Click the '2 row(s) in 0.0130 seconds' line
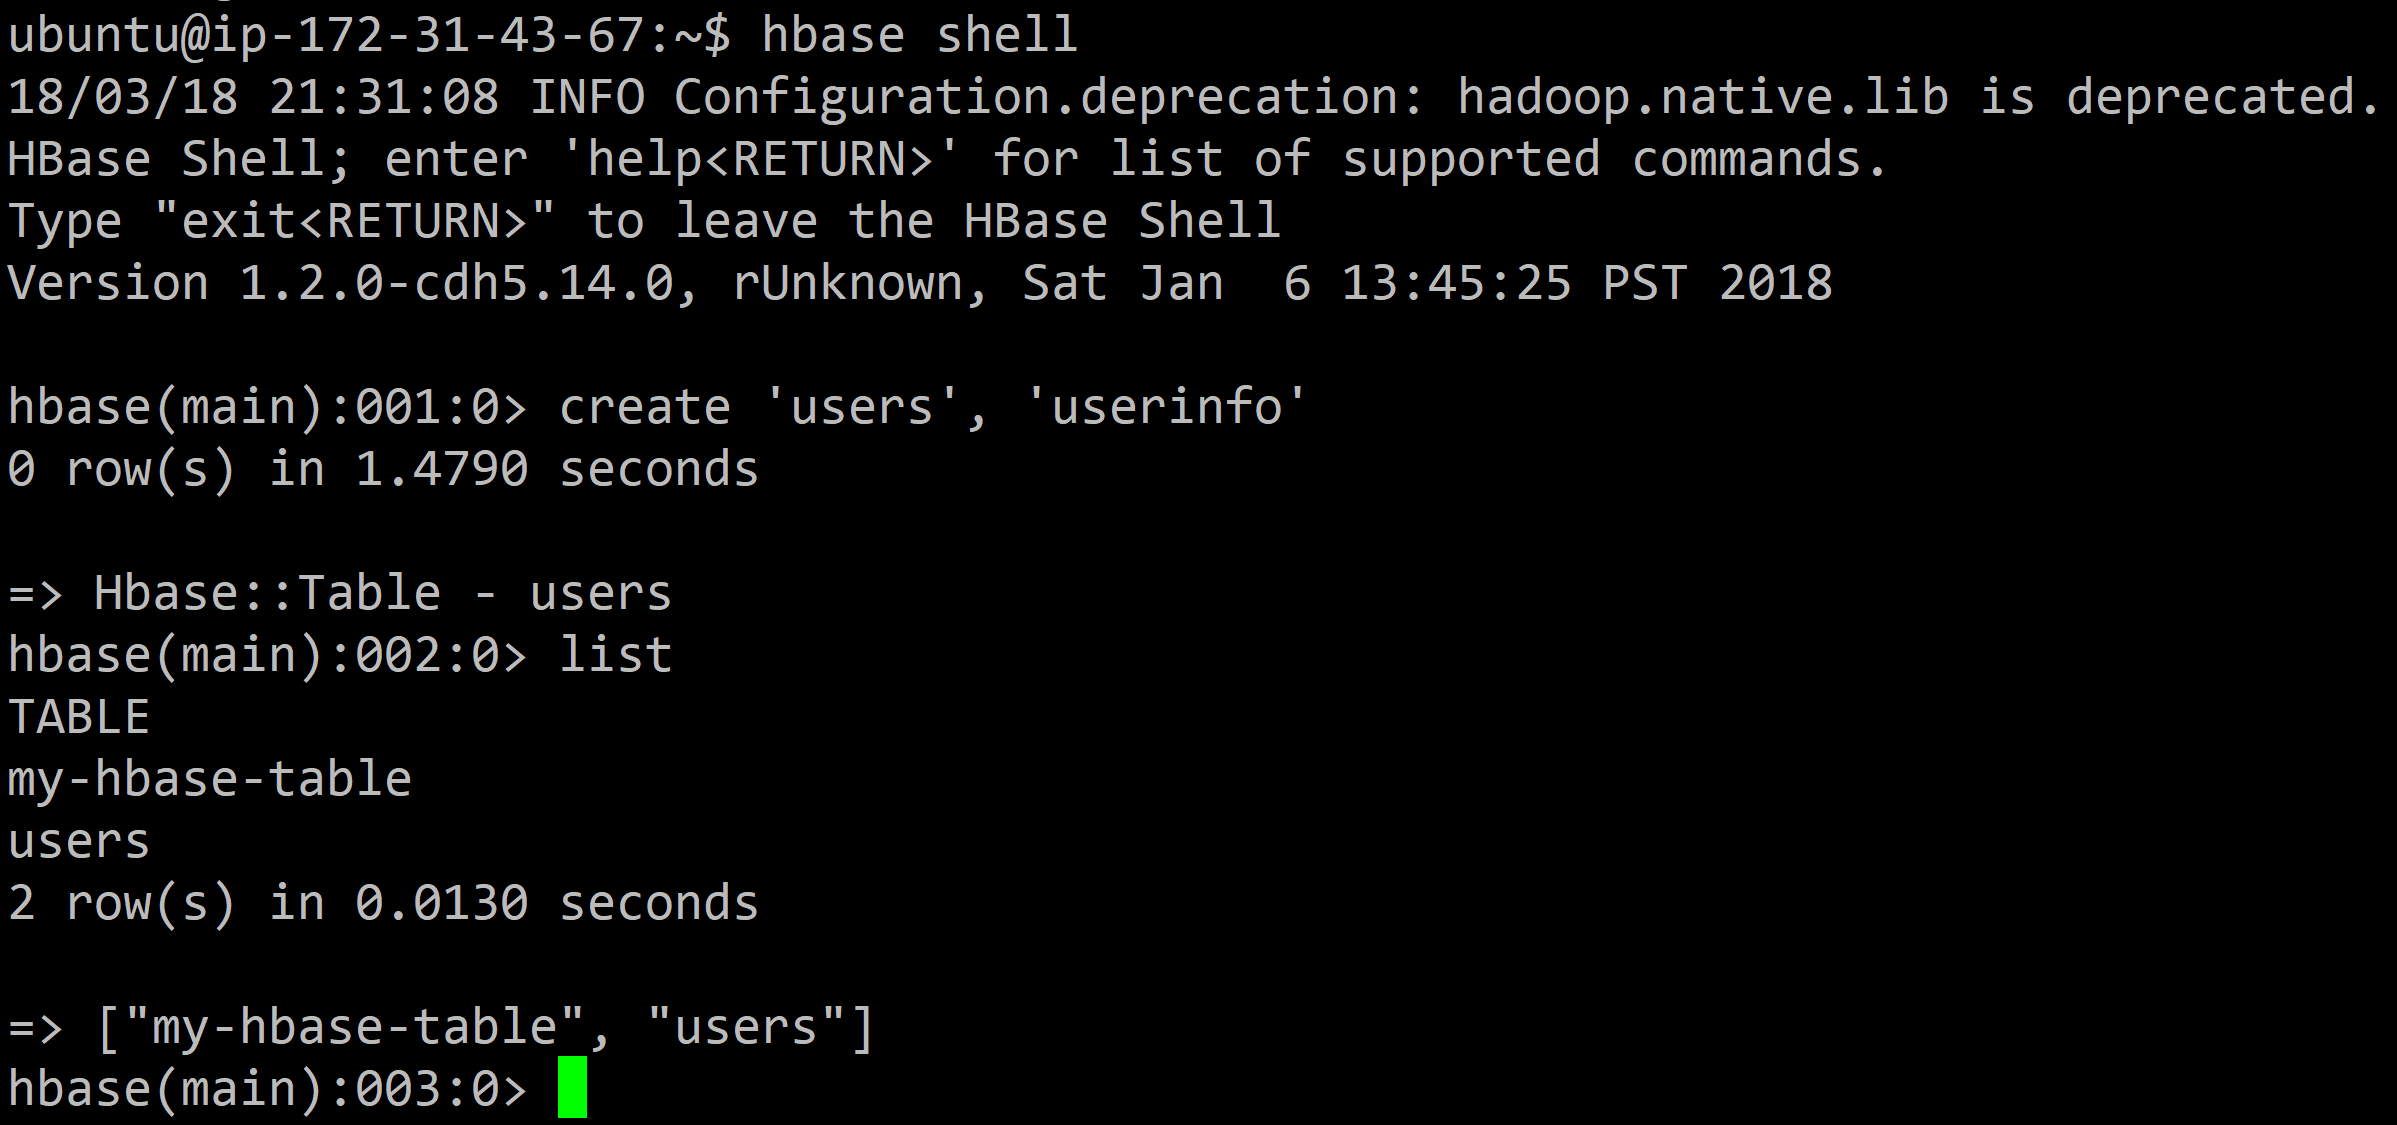Image resolution: width=2397 pixels, height=1125 pixels. (x=383, y=904)
